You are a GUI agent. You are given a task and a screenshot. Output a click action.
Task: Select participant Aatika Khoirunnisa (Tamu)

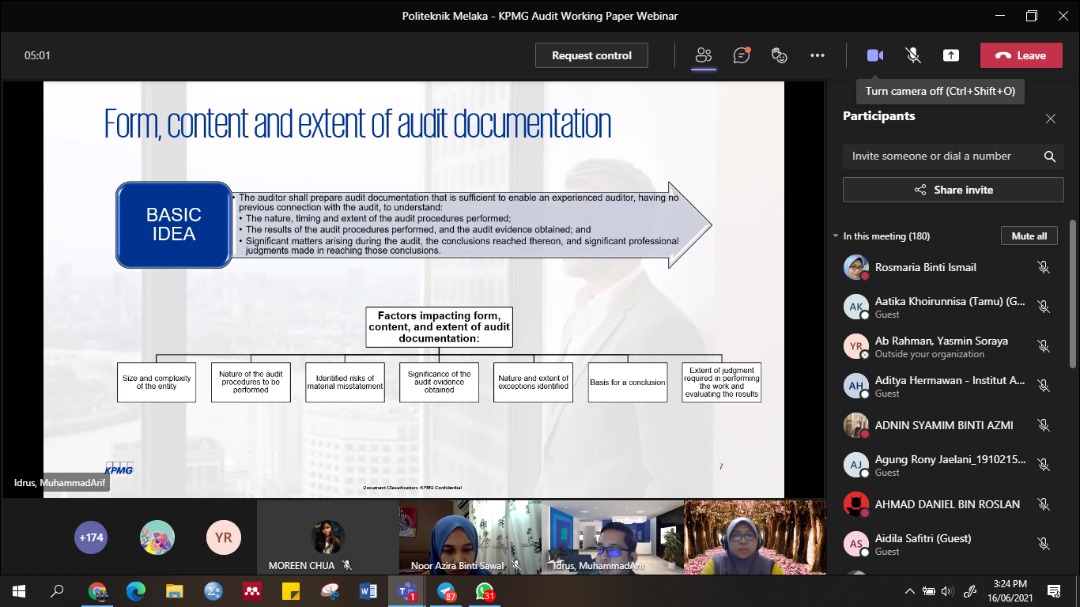(x=949, y=307)
